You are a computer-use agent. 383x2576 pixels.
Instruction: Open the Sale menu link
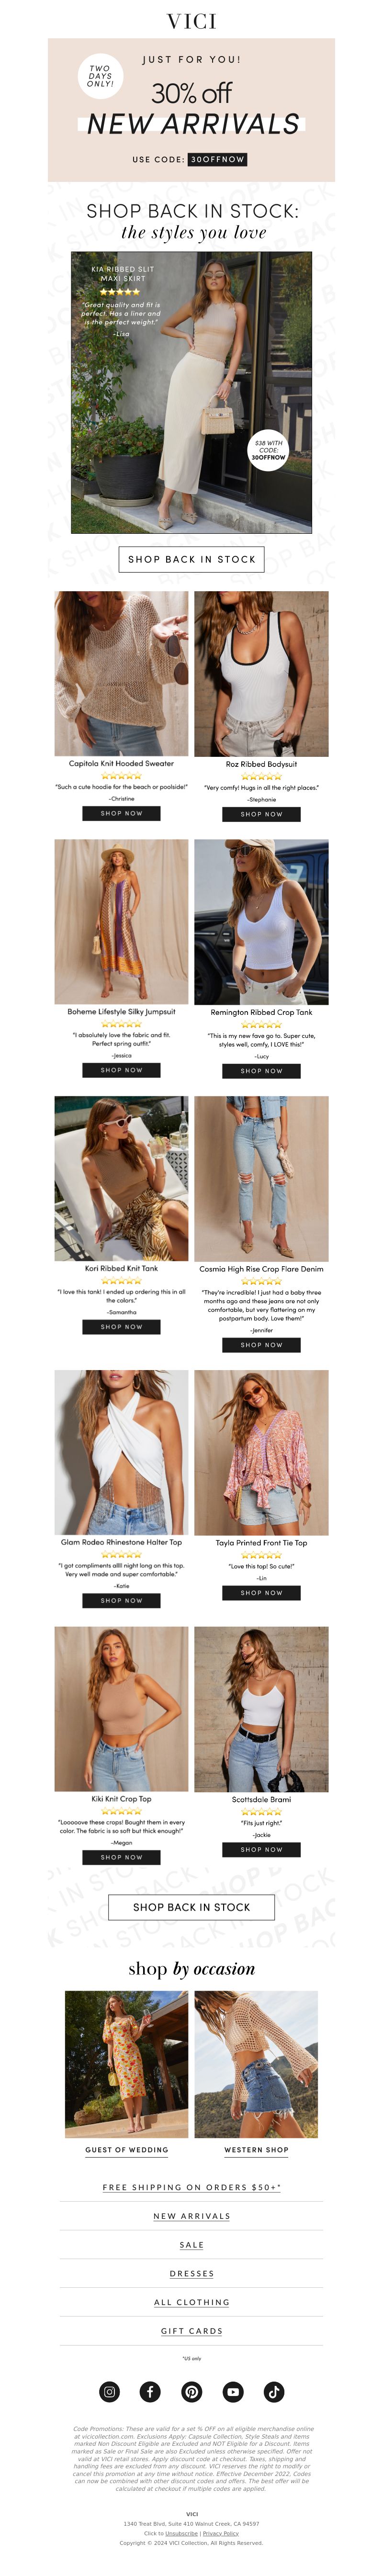[191, 2245]
